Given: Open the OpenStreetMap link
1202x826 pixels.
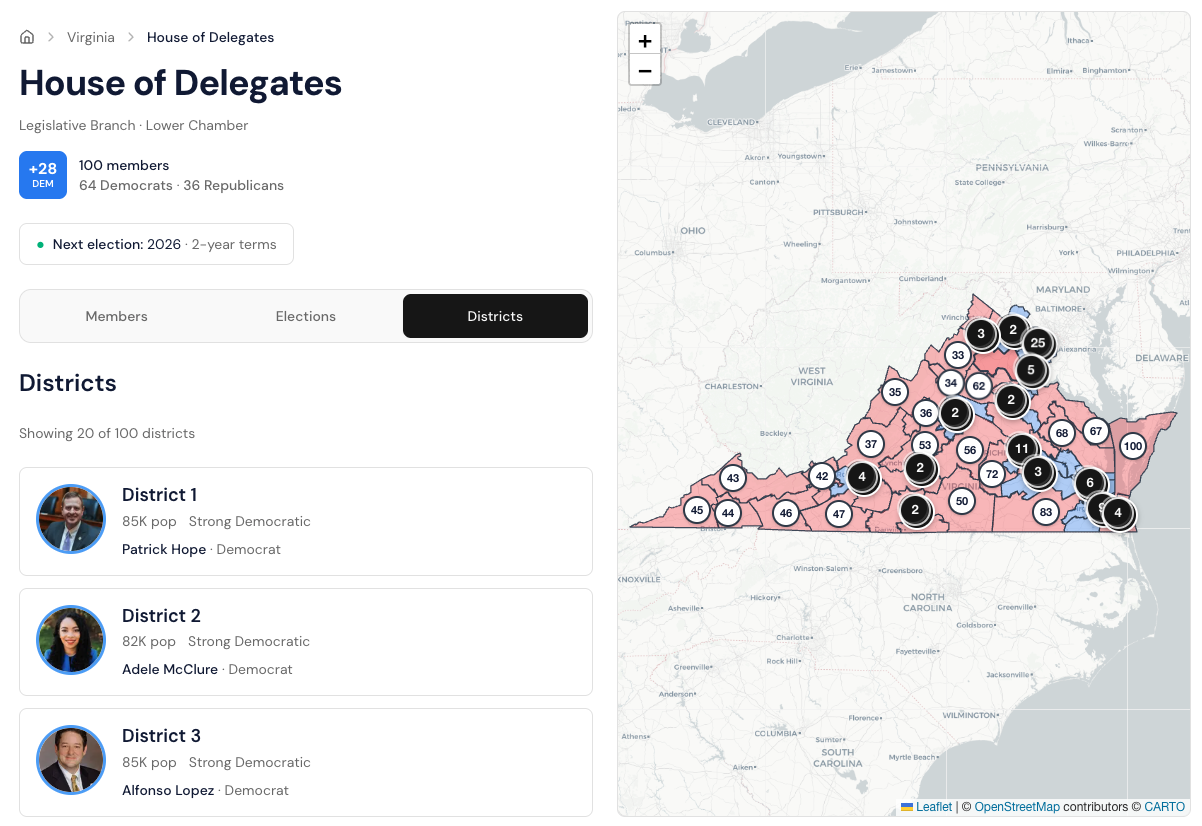Looking at the screenshot, I should 1016,807.
